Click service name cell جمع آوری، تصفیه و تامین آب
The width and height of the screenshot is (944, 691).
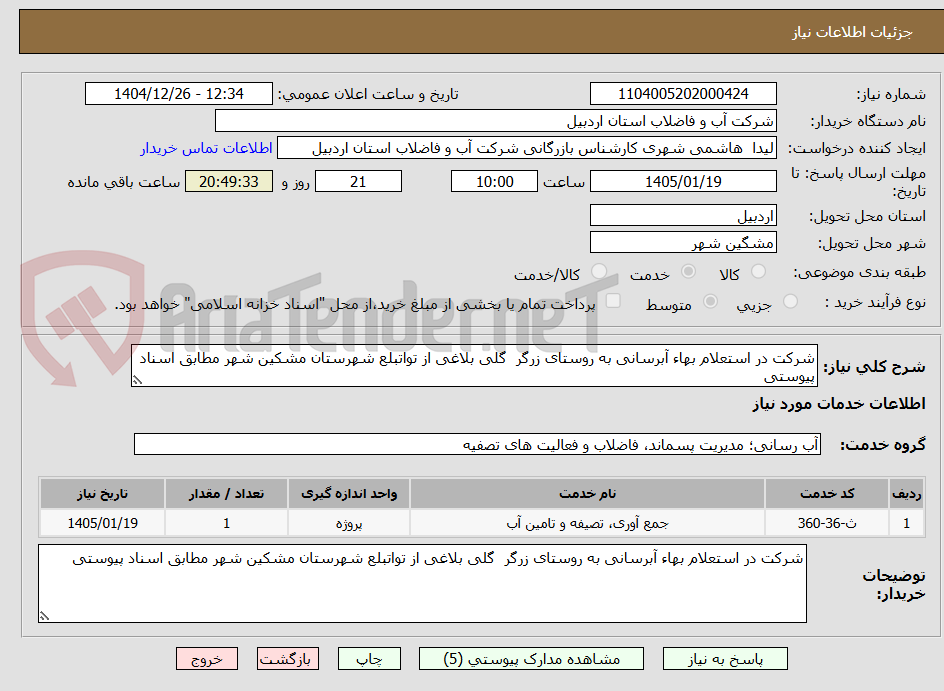click(587, 523)
